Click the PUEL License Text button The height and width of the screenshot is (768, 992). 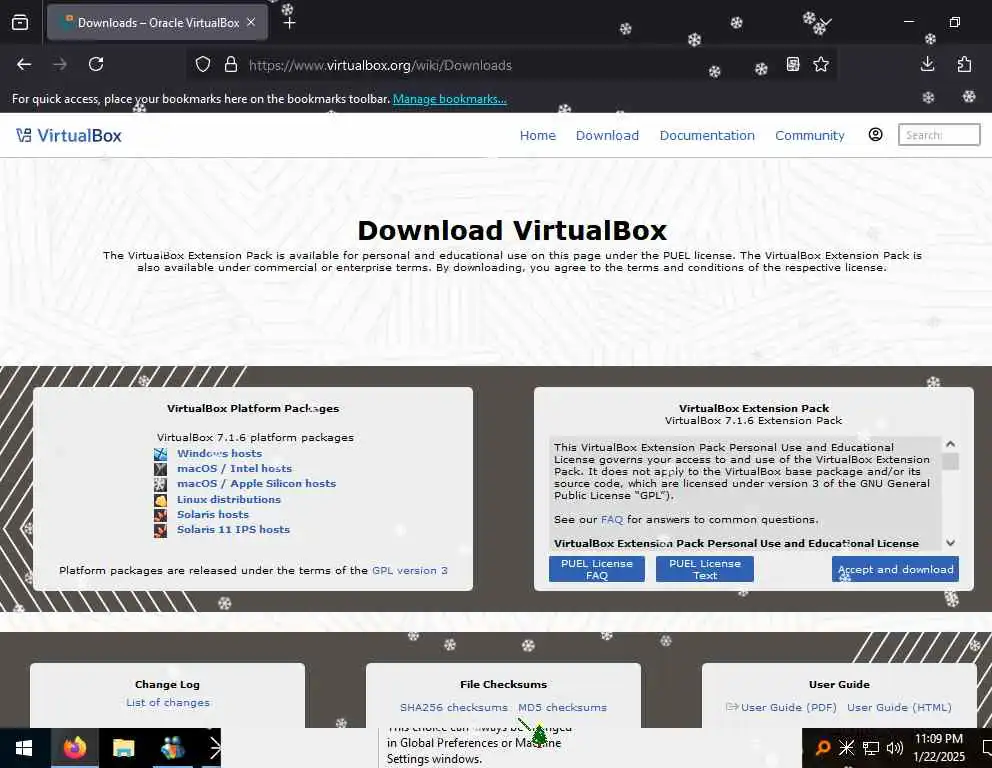705,569
